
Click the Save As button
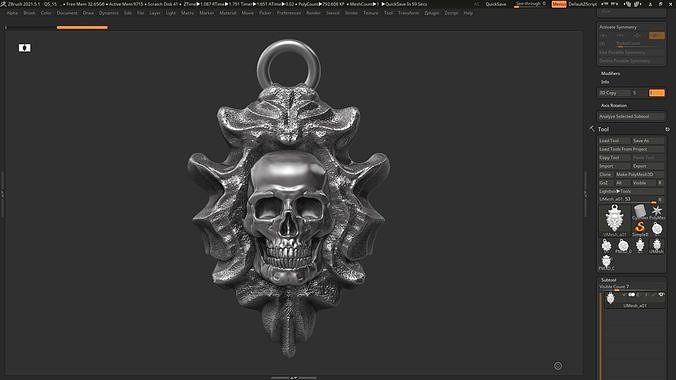coord(648,141)
